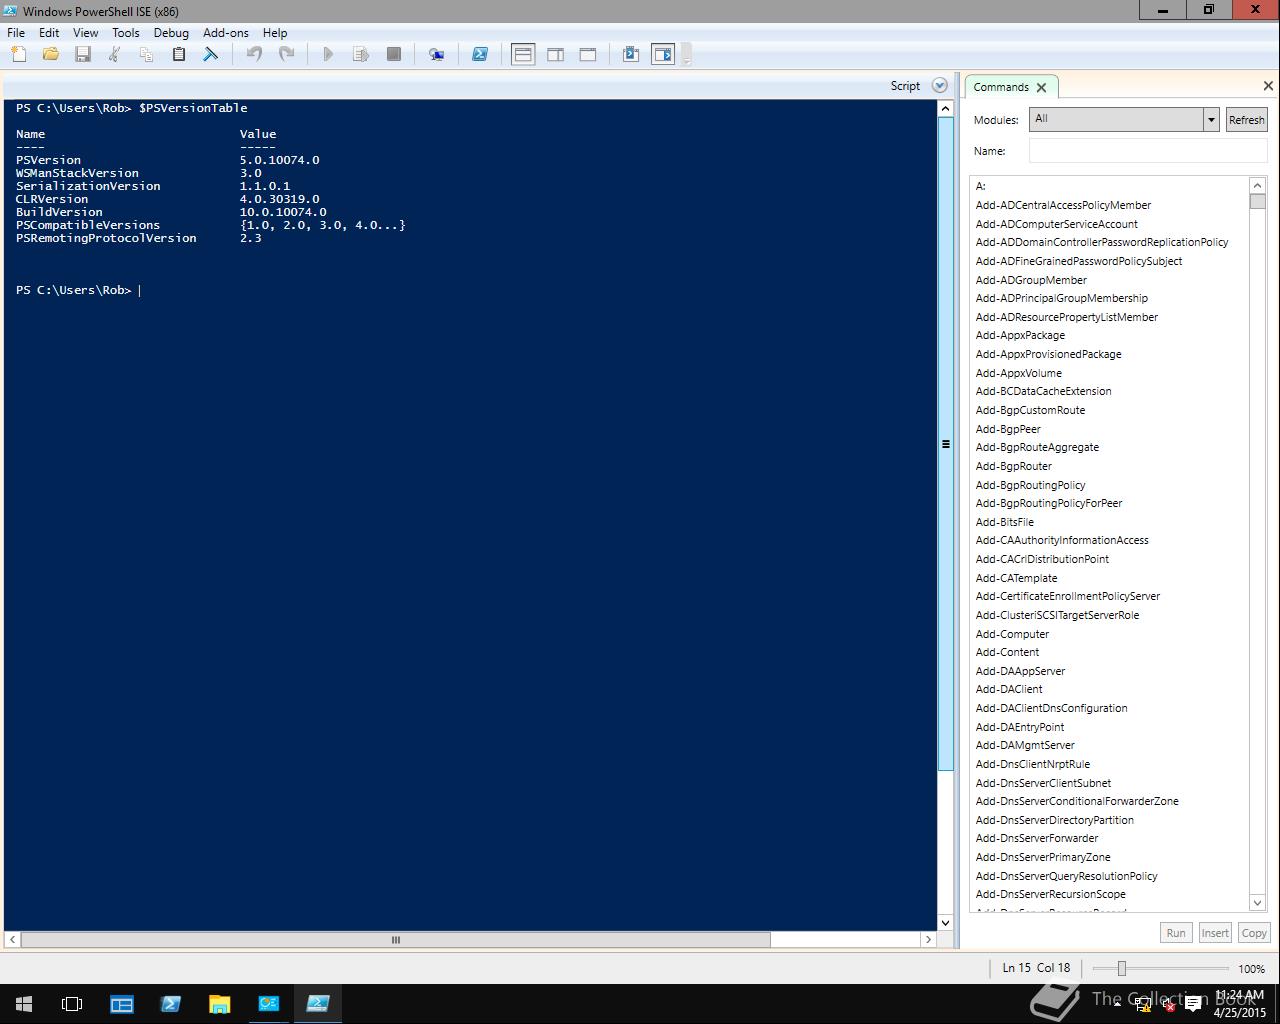Select Add-DnsServerPrimaryZone command
Viewport: 1280px width, 1024px height.
1043,857
